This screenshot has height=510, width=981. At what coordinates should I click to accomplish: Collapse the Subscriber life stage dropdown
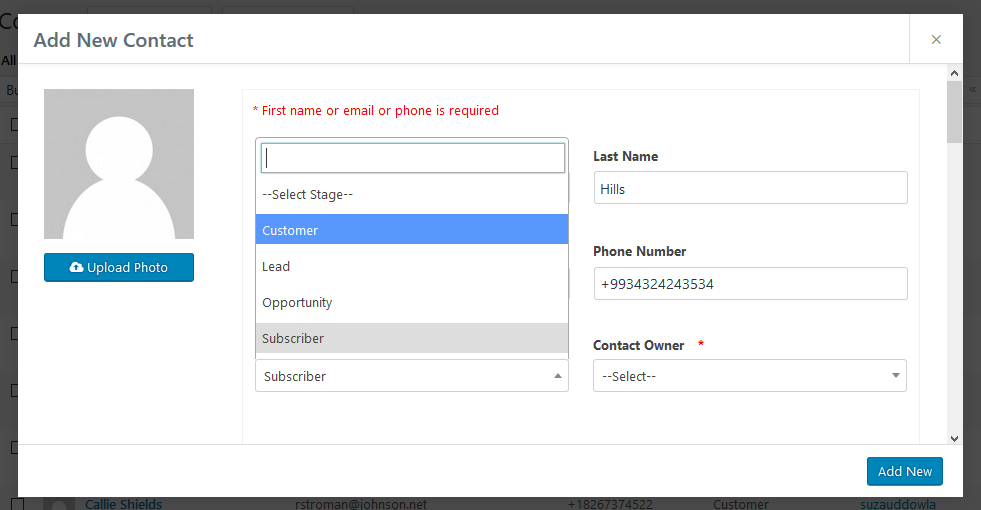412,376
